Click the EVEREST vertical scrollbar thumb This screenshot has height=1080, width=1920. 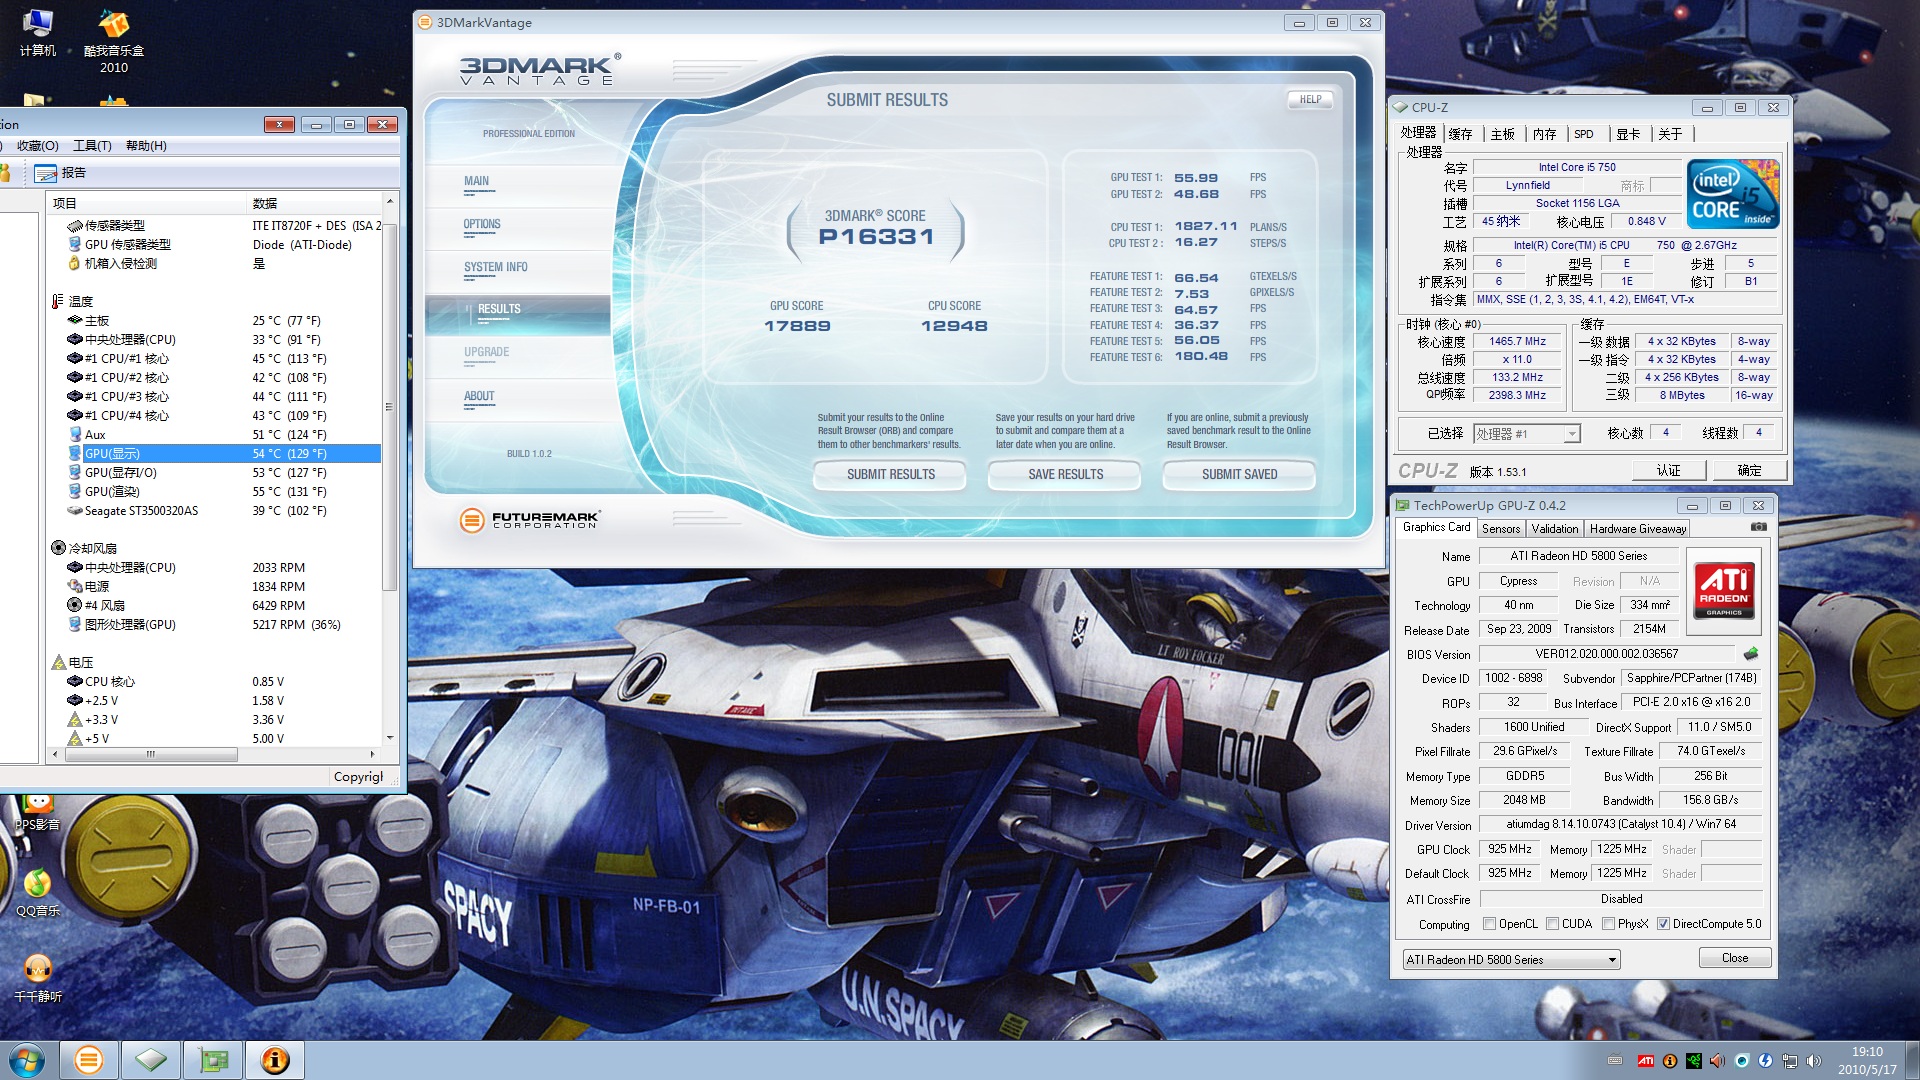[390, 406]
